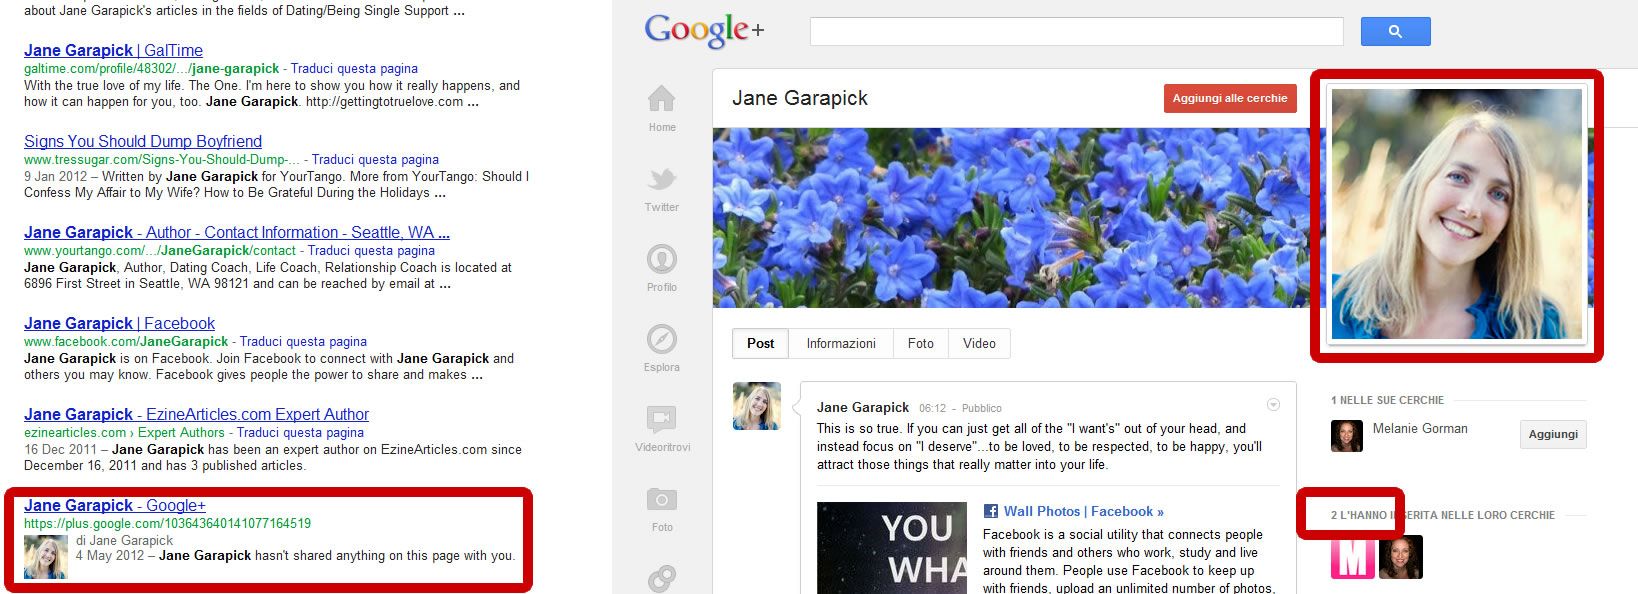Switch to the Informazioni tab

coord(841,343)
